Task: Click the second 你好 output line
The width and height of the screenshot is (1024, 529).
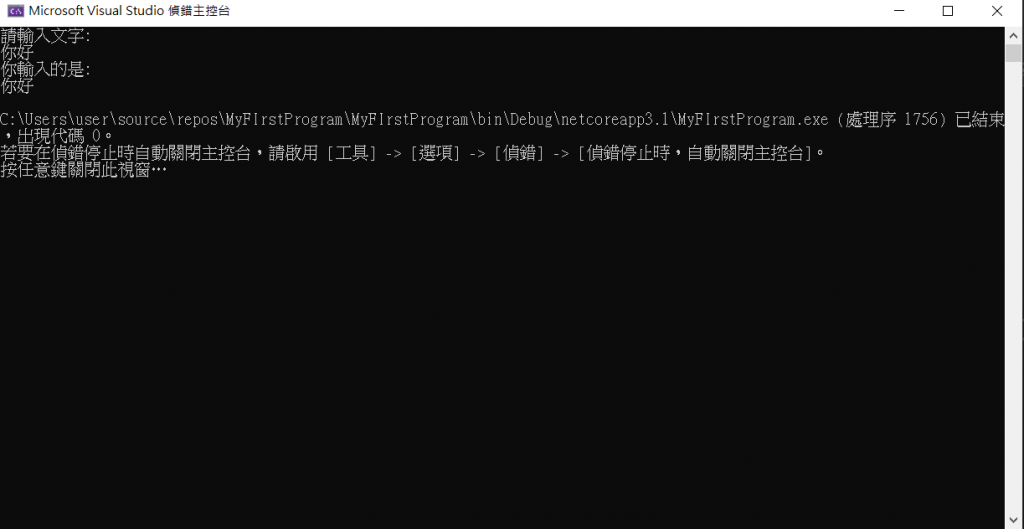Action: pyautogui.click(x=17, y=86)
